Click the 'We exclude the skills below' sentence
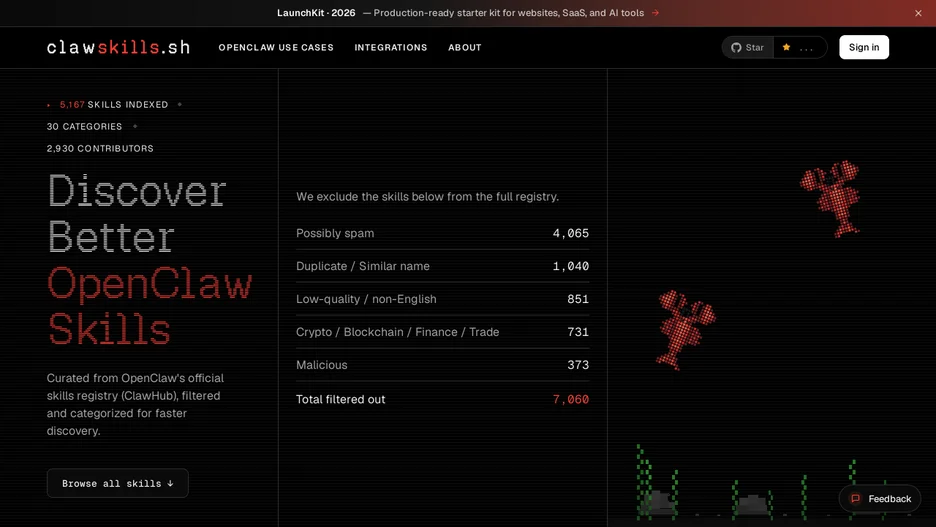This screenshot has height=527, width=936. coord(427,196)
